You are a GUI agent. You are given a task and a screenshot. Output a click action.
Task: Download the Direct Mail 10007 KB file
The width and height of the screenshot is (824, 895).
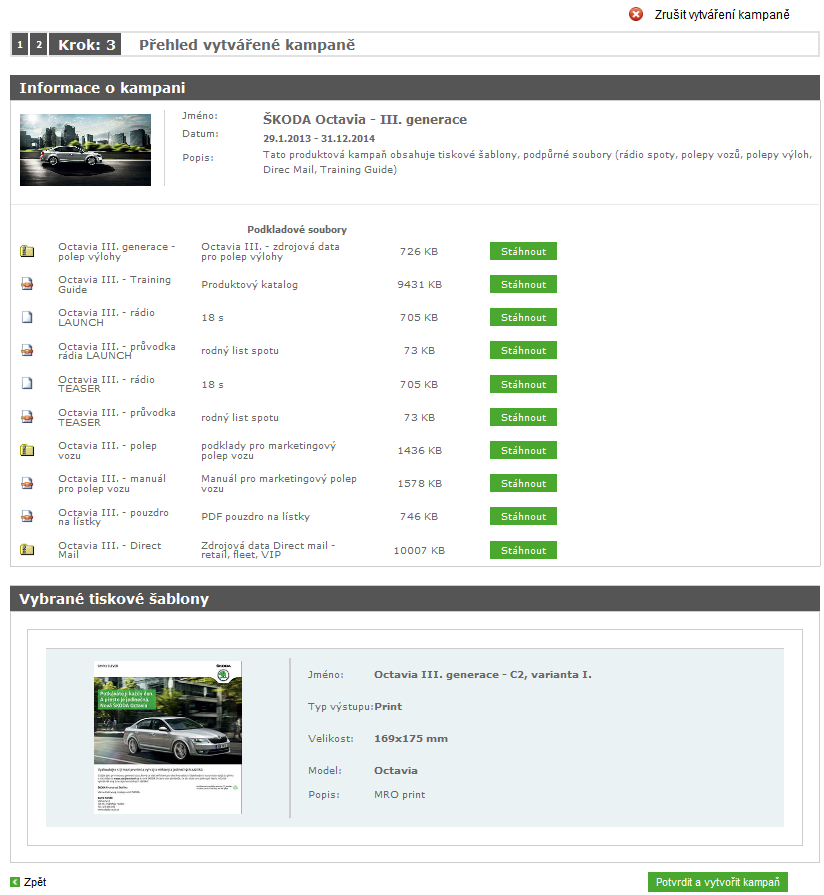coord(523,550)
